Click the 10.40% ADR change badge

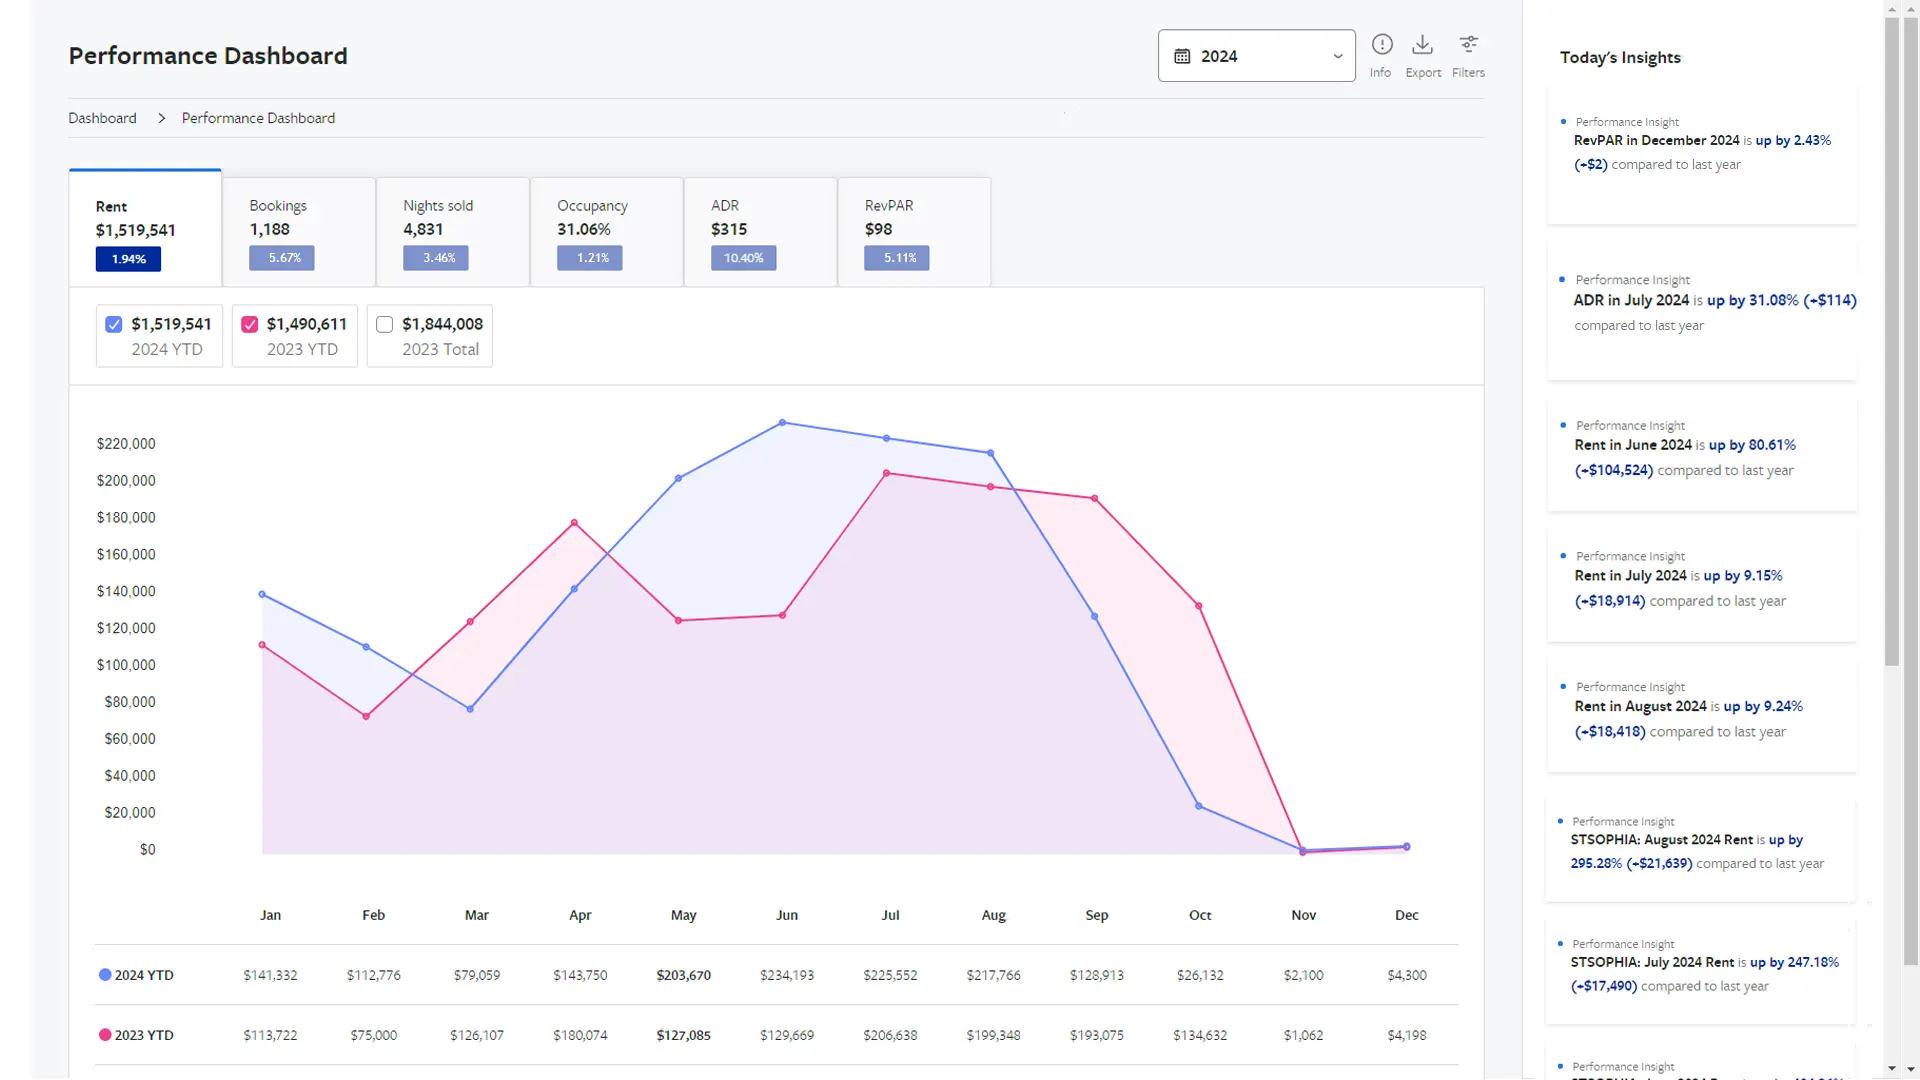click(x=744, y=258)
